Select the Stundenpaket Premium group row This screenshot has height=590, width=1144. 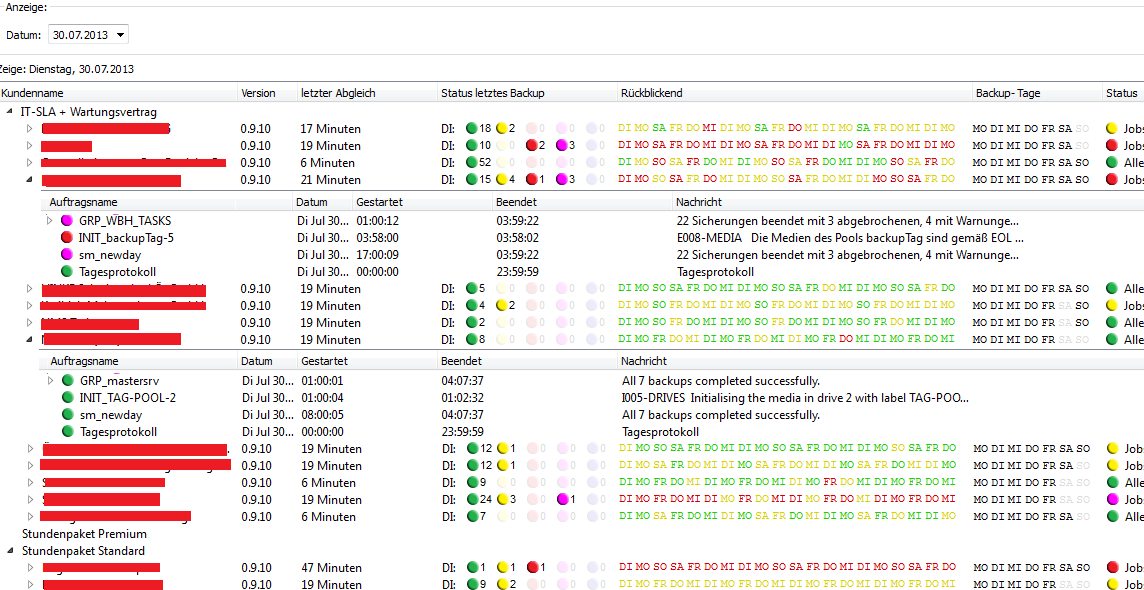click(x=84, y=534)
